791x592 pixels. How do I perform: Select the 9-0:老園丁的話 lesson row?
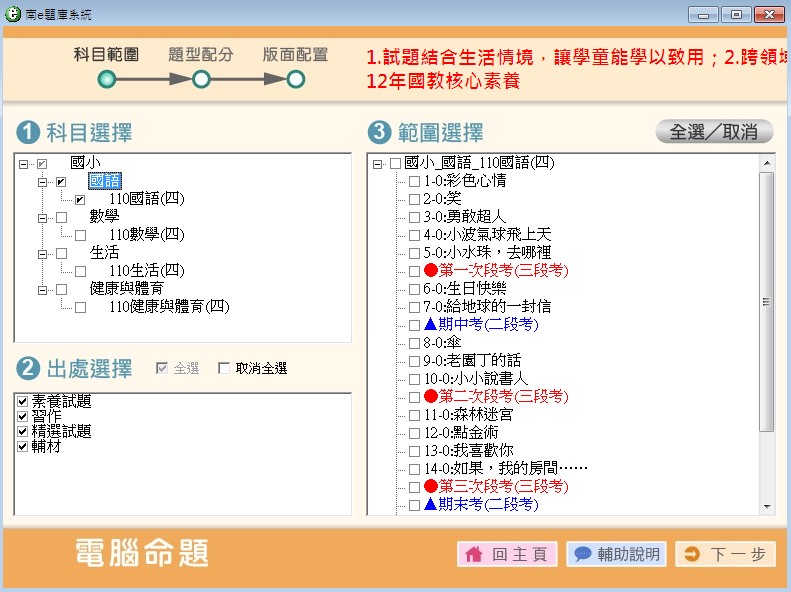click(x=472, y=361)
